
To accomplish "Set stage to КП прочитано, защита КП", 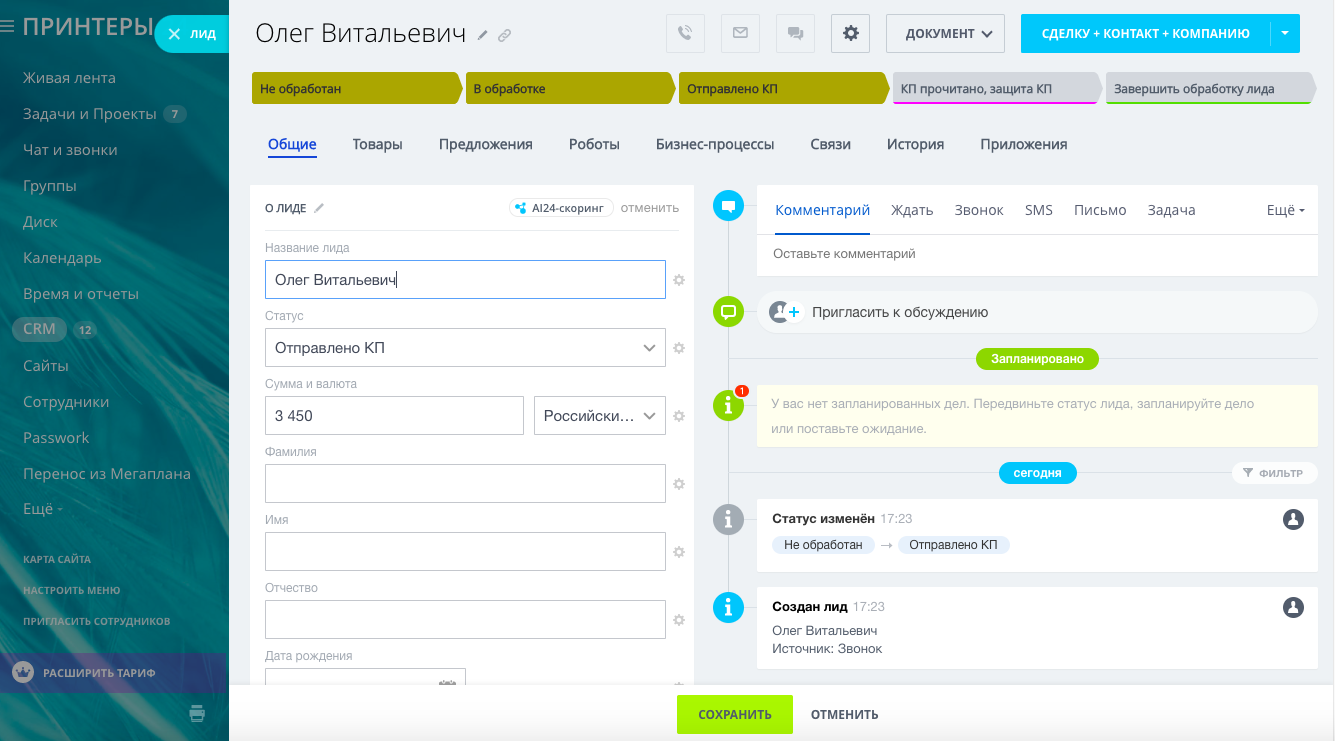I will 996,89.
